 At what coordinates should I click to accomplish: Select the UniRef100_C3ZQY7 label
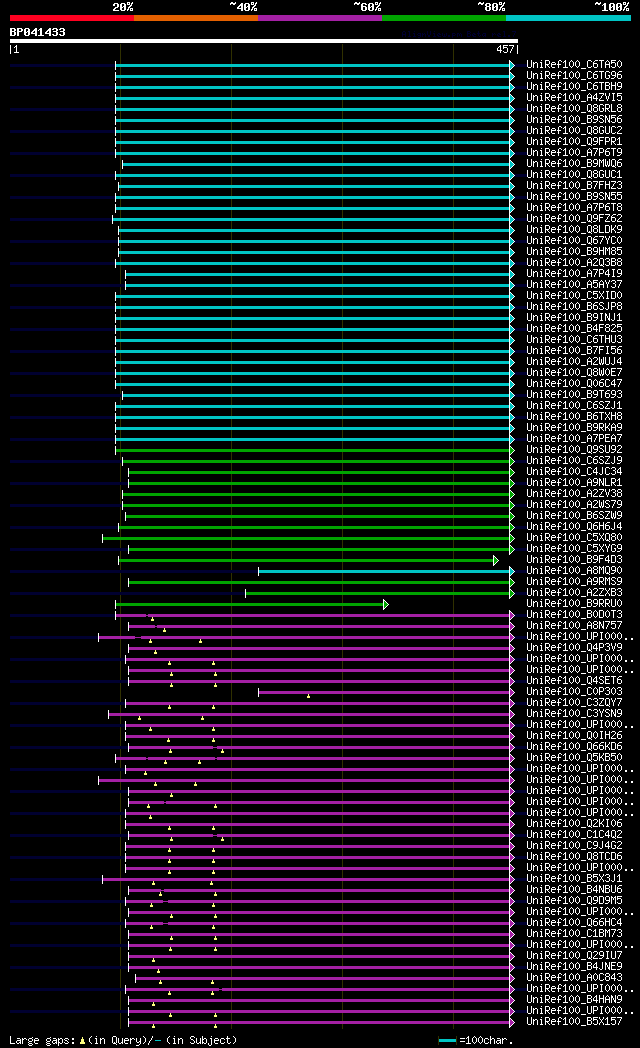point(574,702)
